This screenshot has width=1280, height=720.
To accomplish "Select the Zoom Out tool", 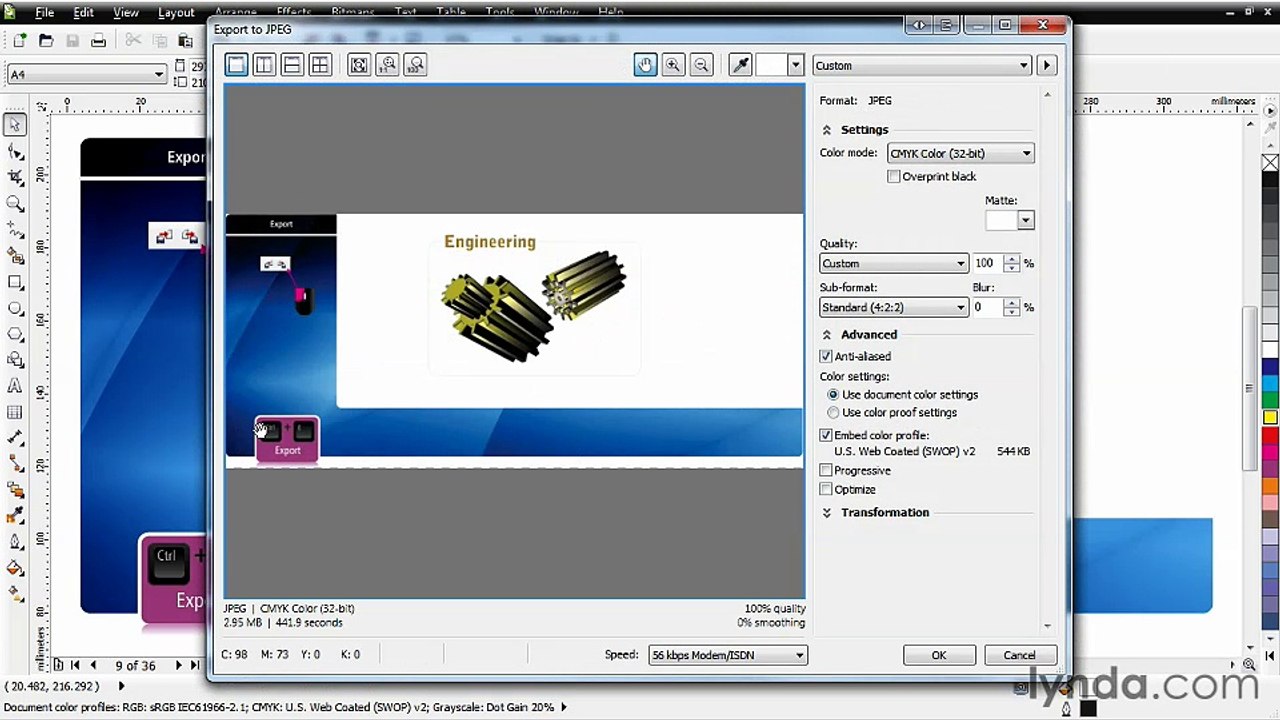I will coord(701,65).
